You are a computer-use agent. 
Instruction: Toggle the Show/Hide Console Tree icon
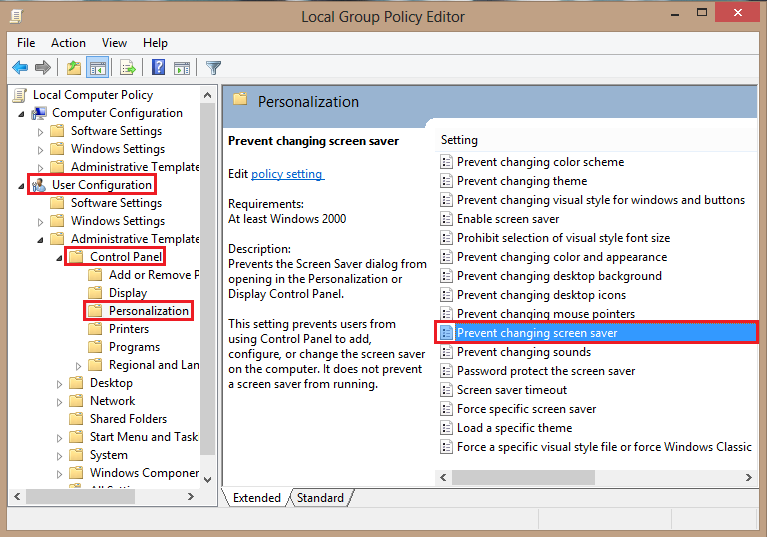pyautogui.click(x=97, y=67)
